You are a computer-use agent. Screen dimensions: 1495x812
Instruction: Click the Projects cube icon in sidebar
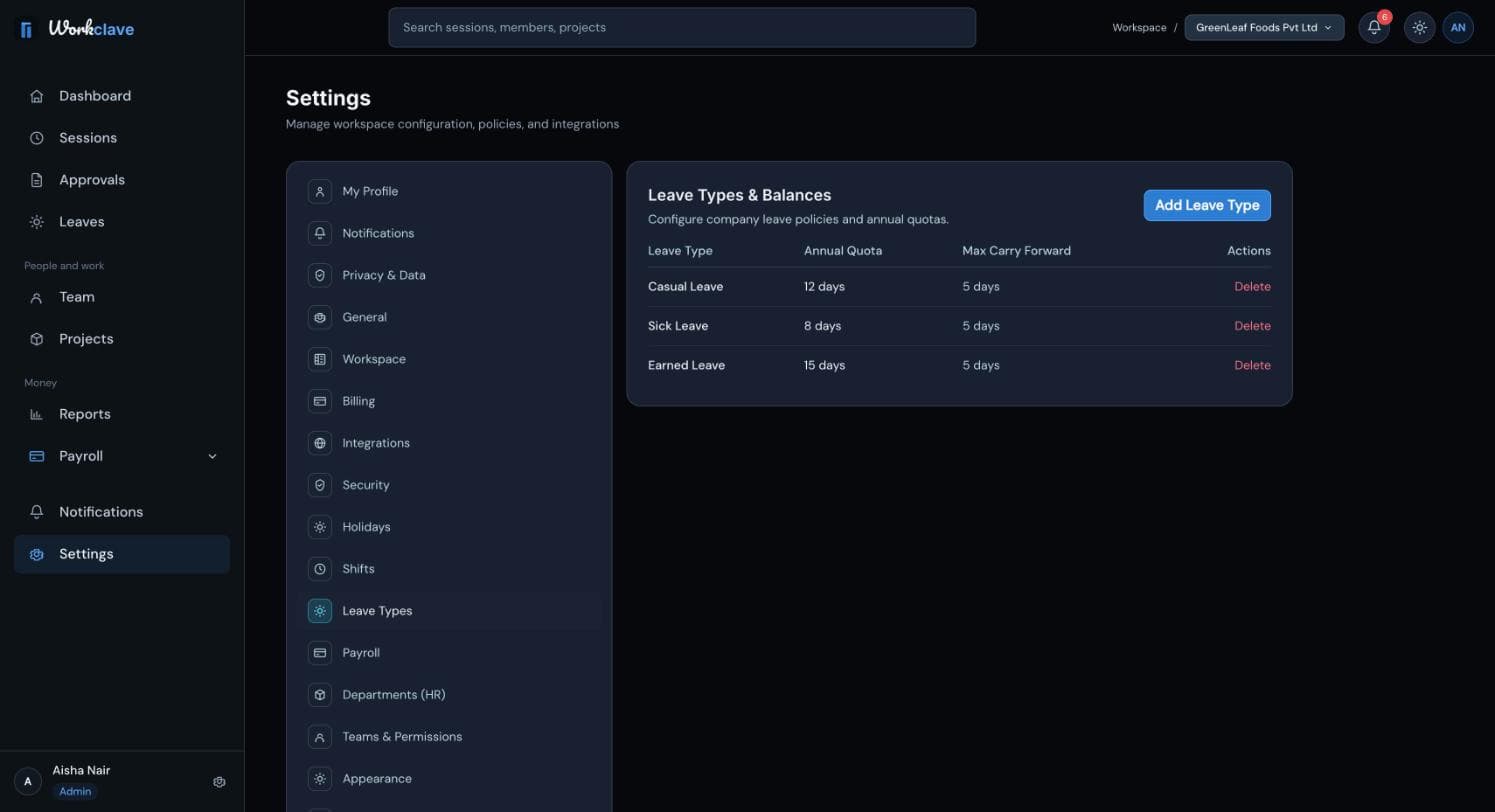(x=37, y=339)
